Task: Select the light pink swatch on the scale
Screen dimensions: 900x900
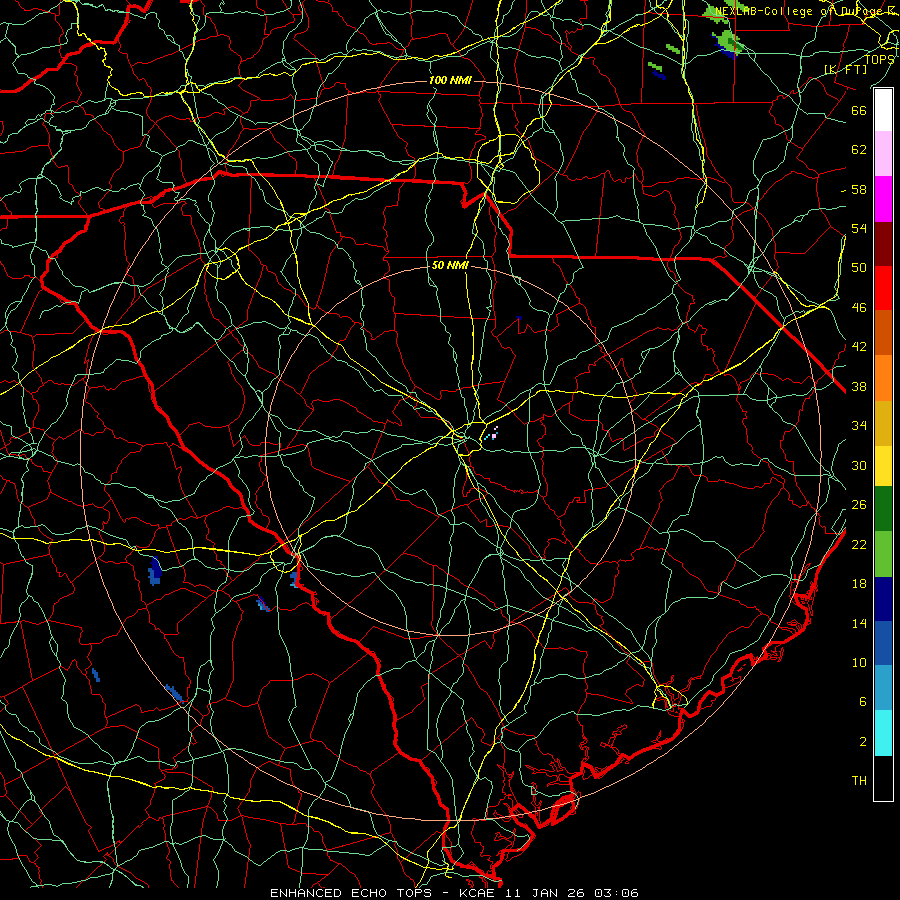Action: coord(883,154)
